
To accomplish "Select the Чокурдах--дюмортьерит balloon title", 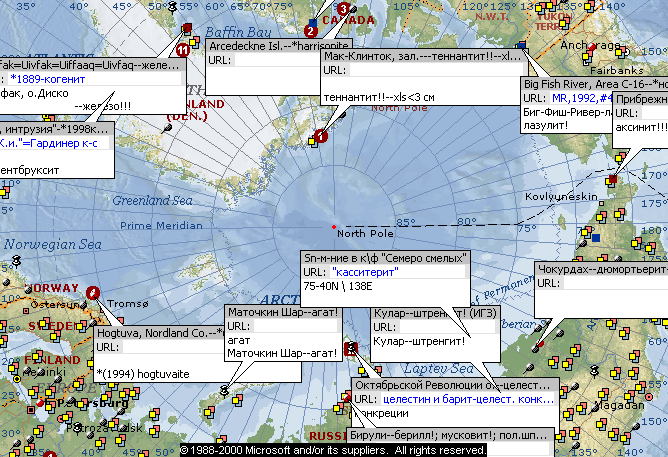I will tap(602, 269).
